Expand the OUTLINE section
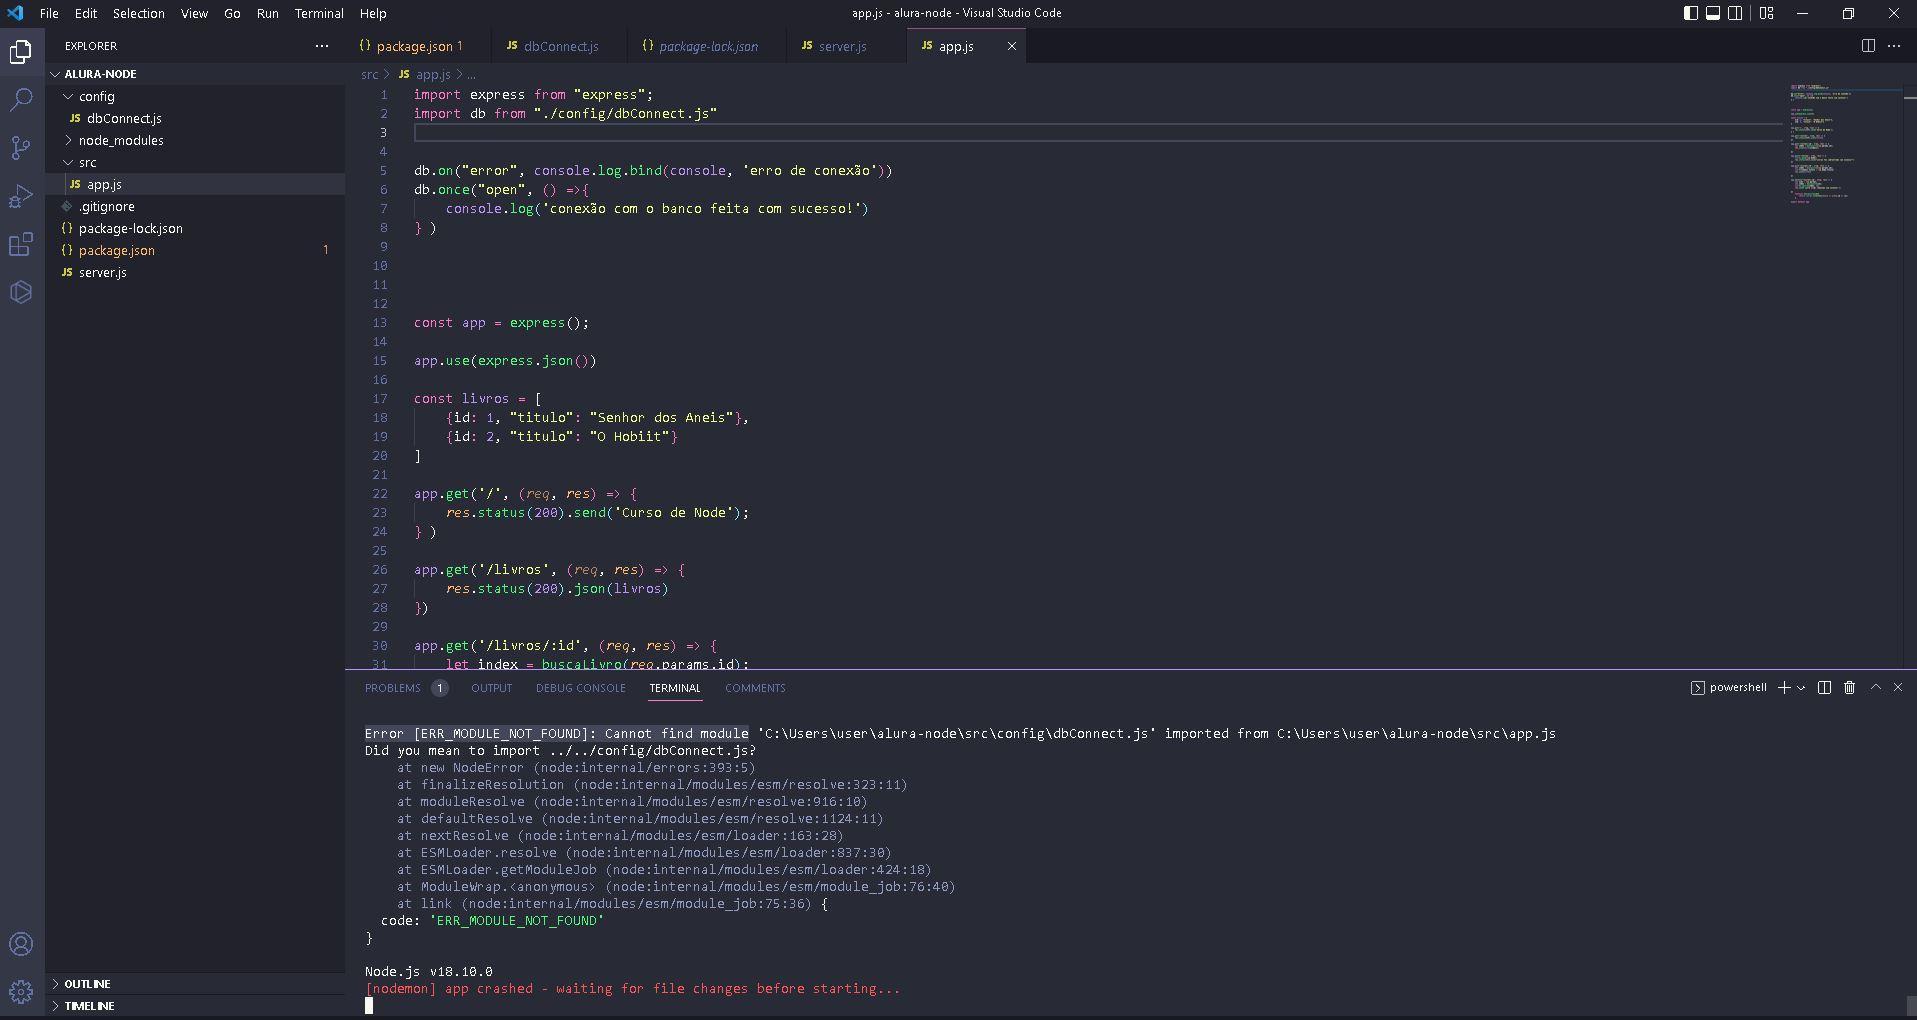 tap(195, 984)
